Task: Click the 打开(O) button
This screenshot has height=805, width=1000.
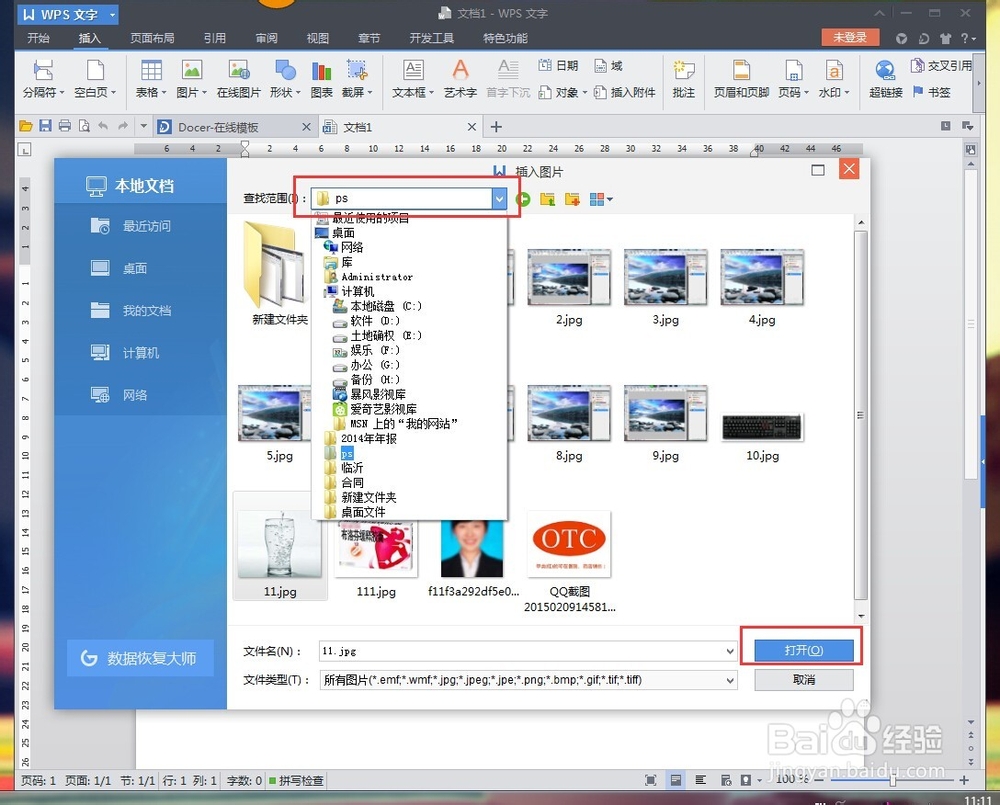Action: 802,649
